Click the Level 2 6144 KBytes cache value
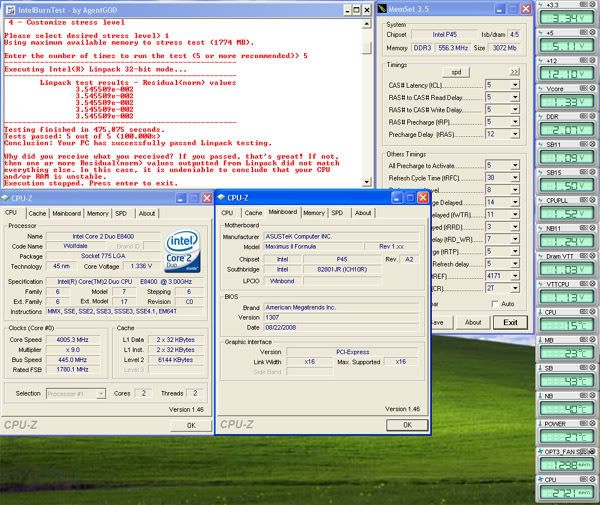The width and height of the screenshot is (600, 505). click(x=175, y=360)
